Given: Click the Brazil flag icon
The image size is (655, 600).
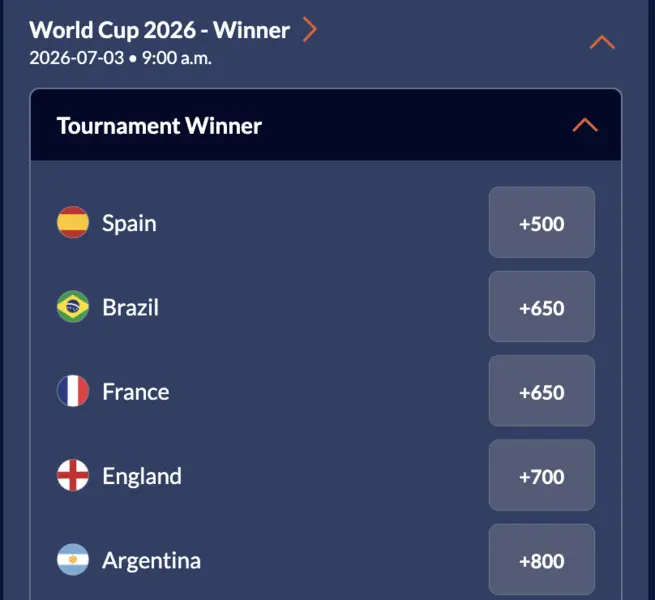Looking at the screenshot, I should pyautogui.click(x=73, y=306).
